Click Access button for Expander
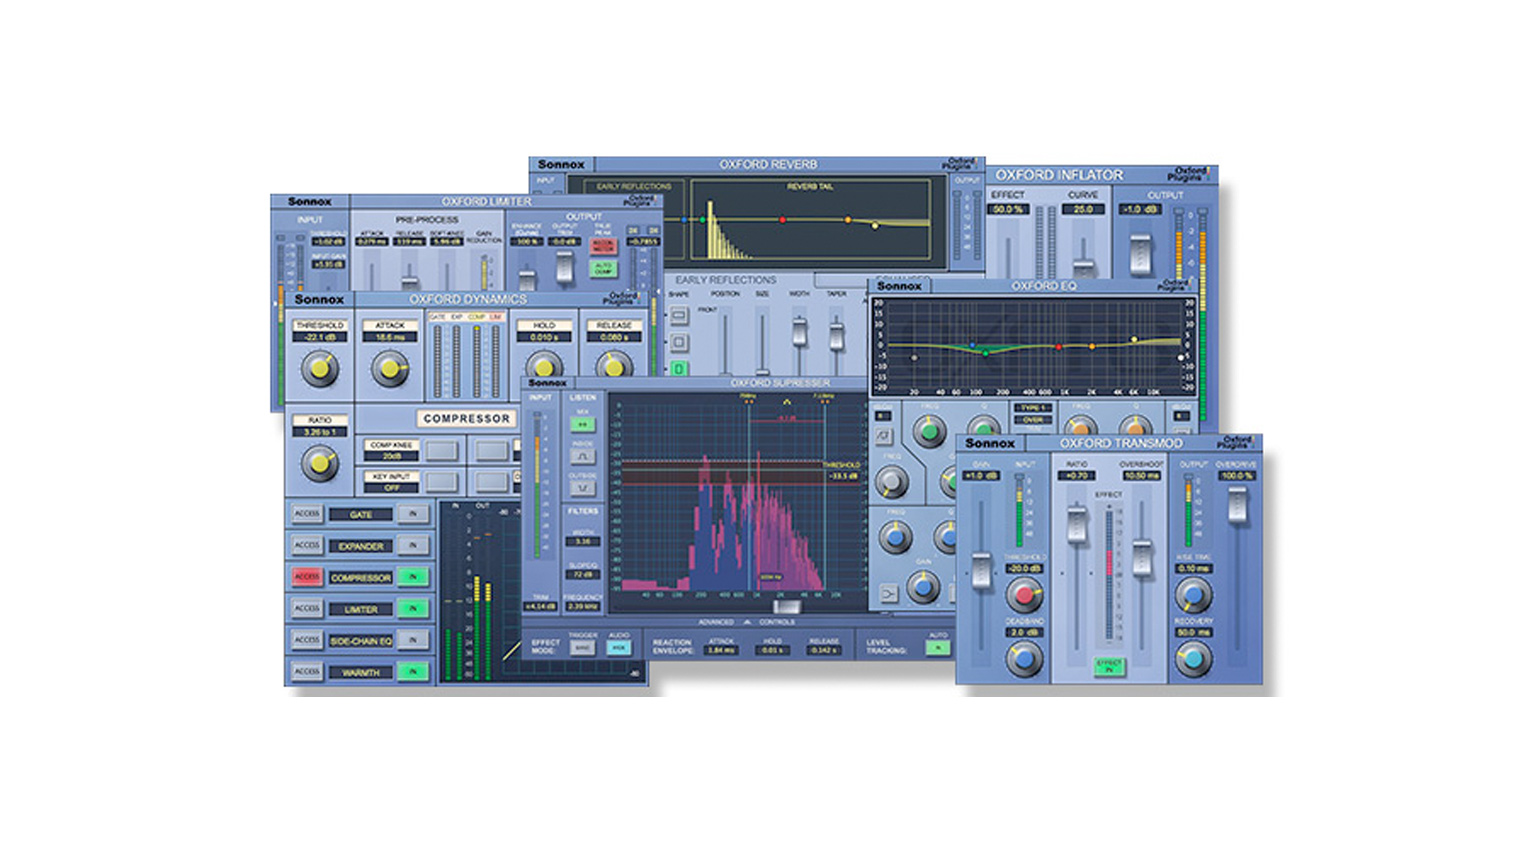 pyautogui.click(x=307, y=545)
